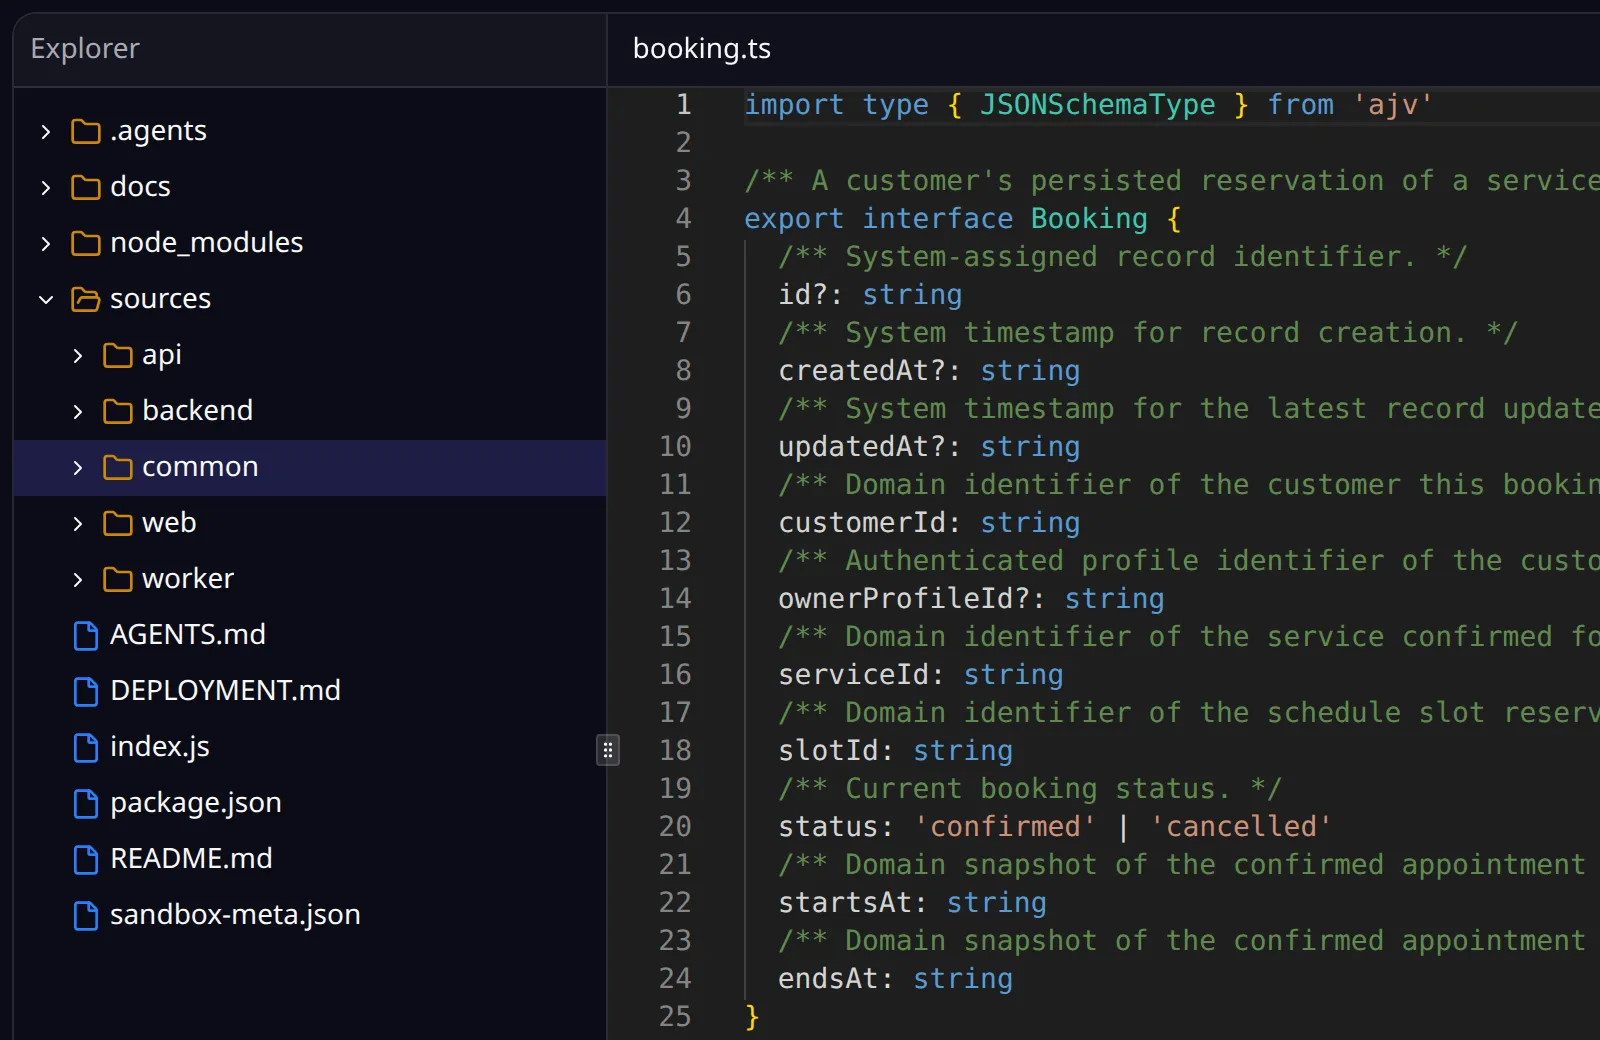Click the index.js file icon
1600x1040 pixels.
pos(86,747)
